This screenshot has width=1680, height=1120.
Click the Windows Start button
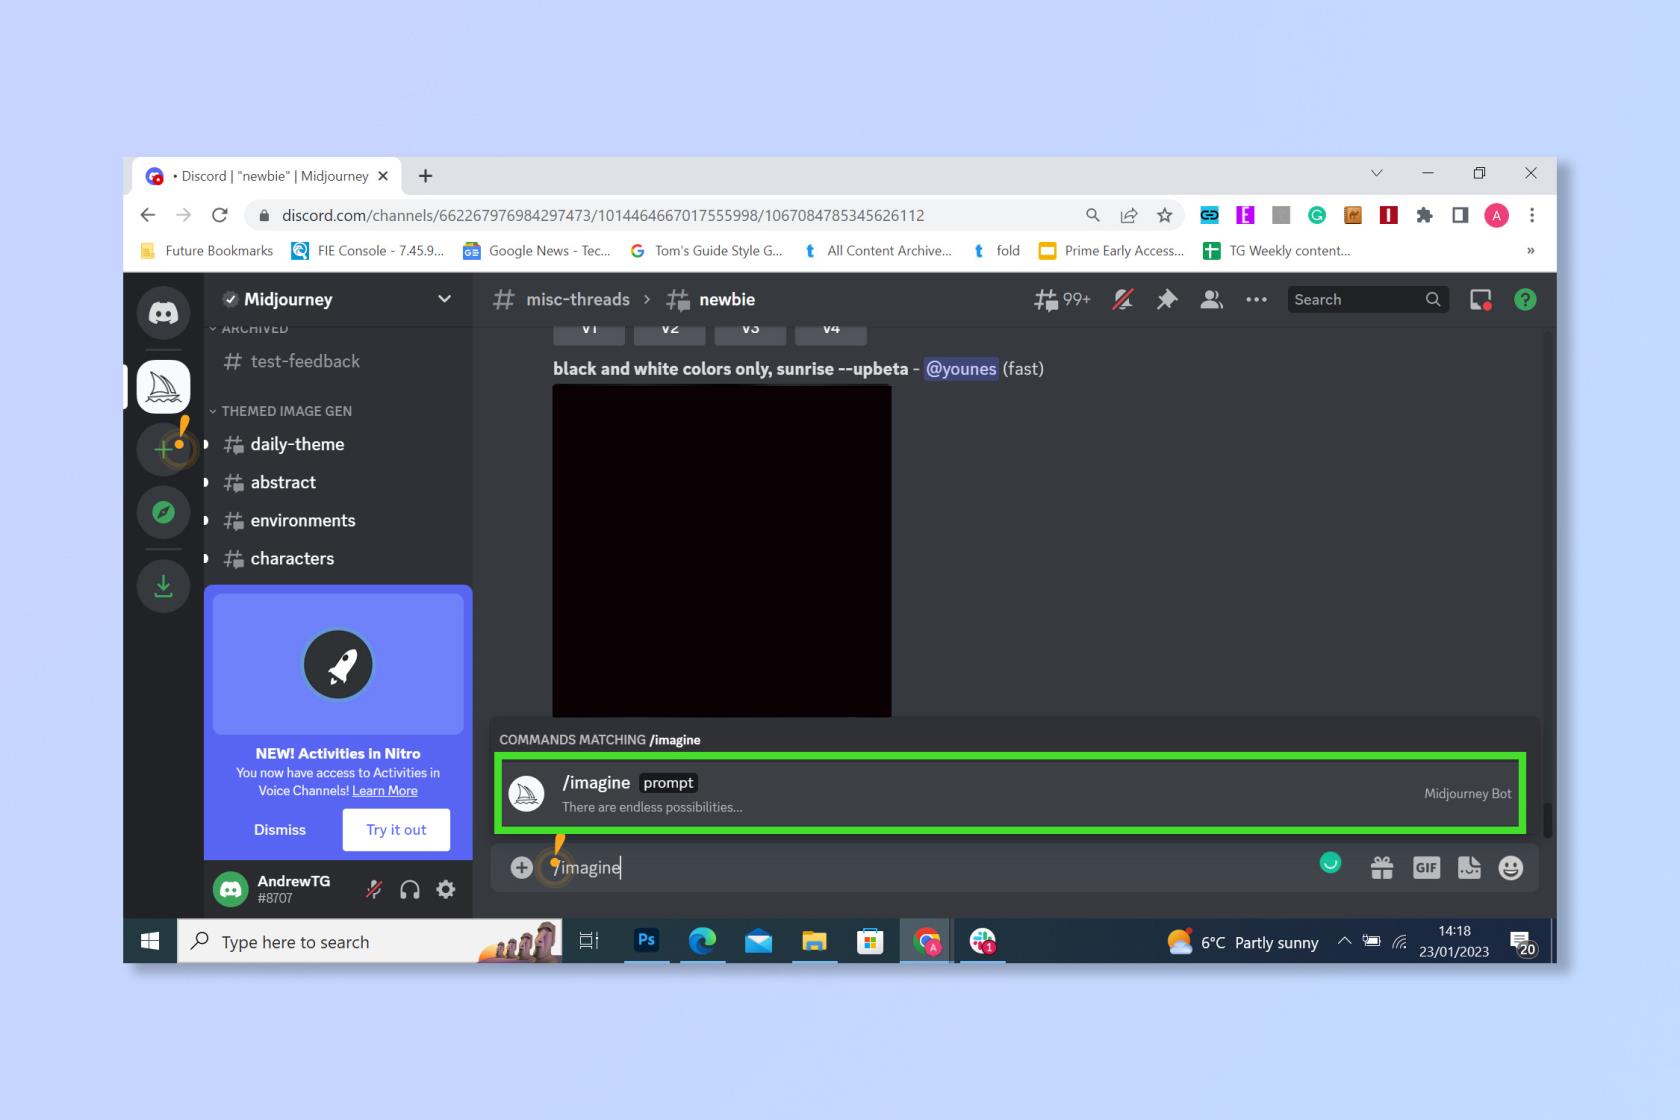click(x=150, y=941)
